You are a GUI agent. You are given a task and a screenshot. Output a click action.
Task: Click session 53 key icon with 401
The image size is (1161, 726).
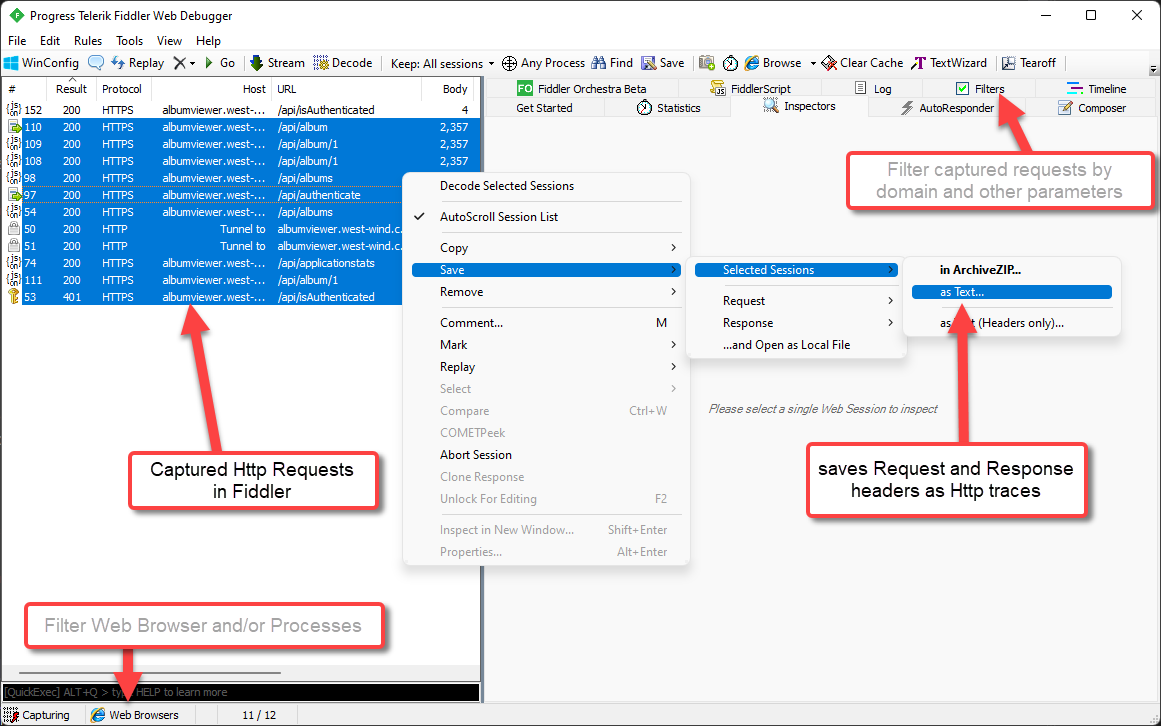point(13,297)
